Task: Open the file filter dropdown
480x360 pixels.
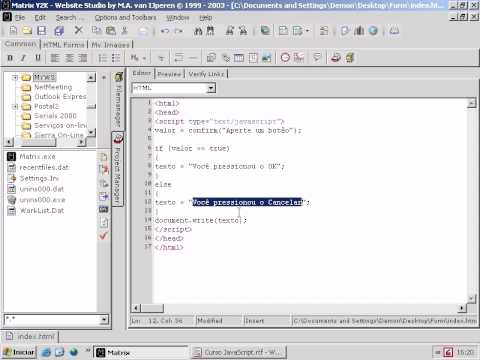Action: click(x=104, y=320)
